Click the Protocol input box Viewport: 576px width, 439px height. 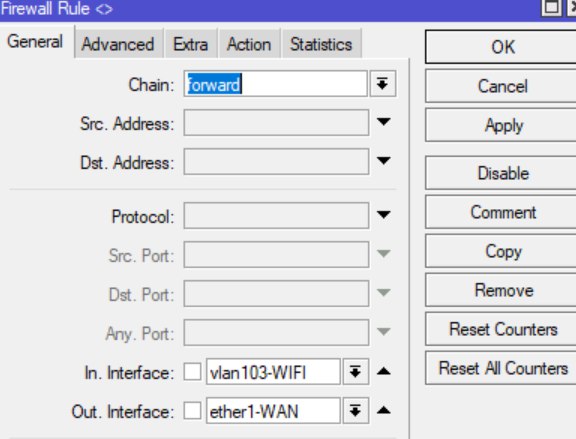click(276, 216)
